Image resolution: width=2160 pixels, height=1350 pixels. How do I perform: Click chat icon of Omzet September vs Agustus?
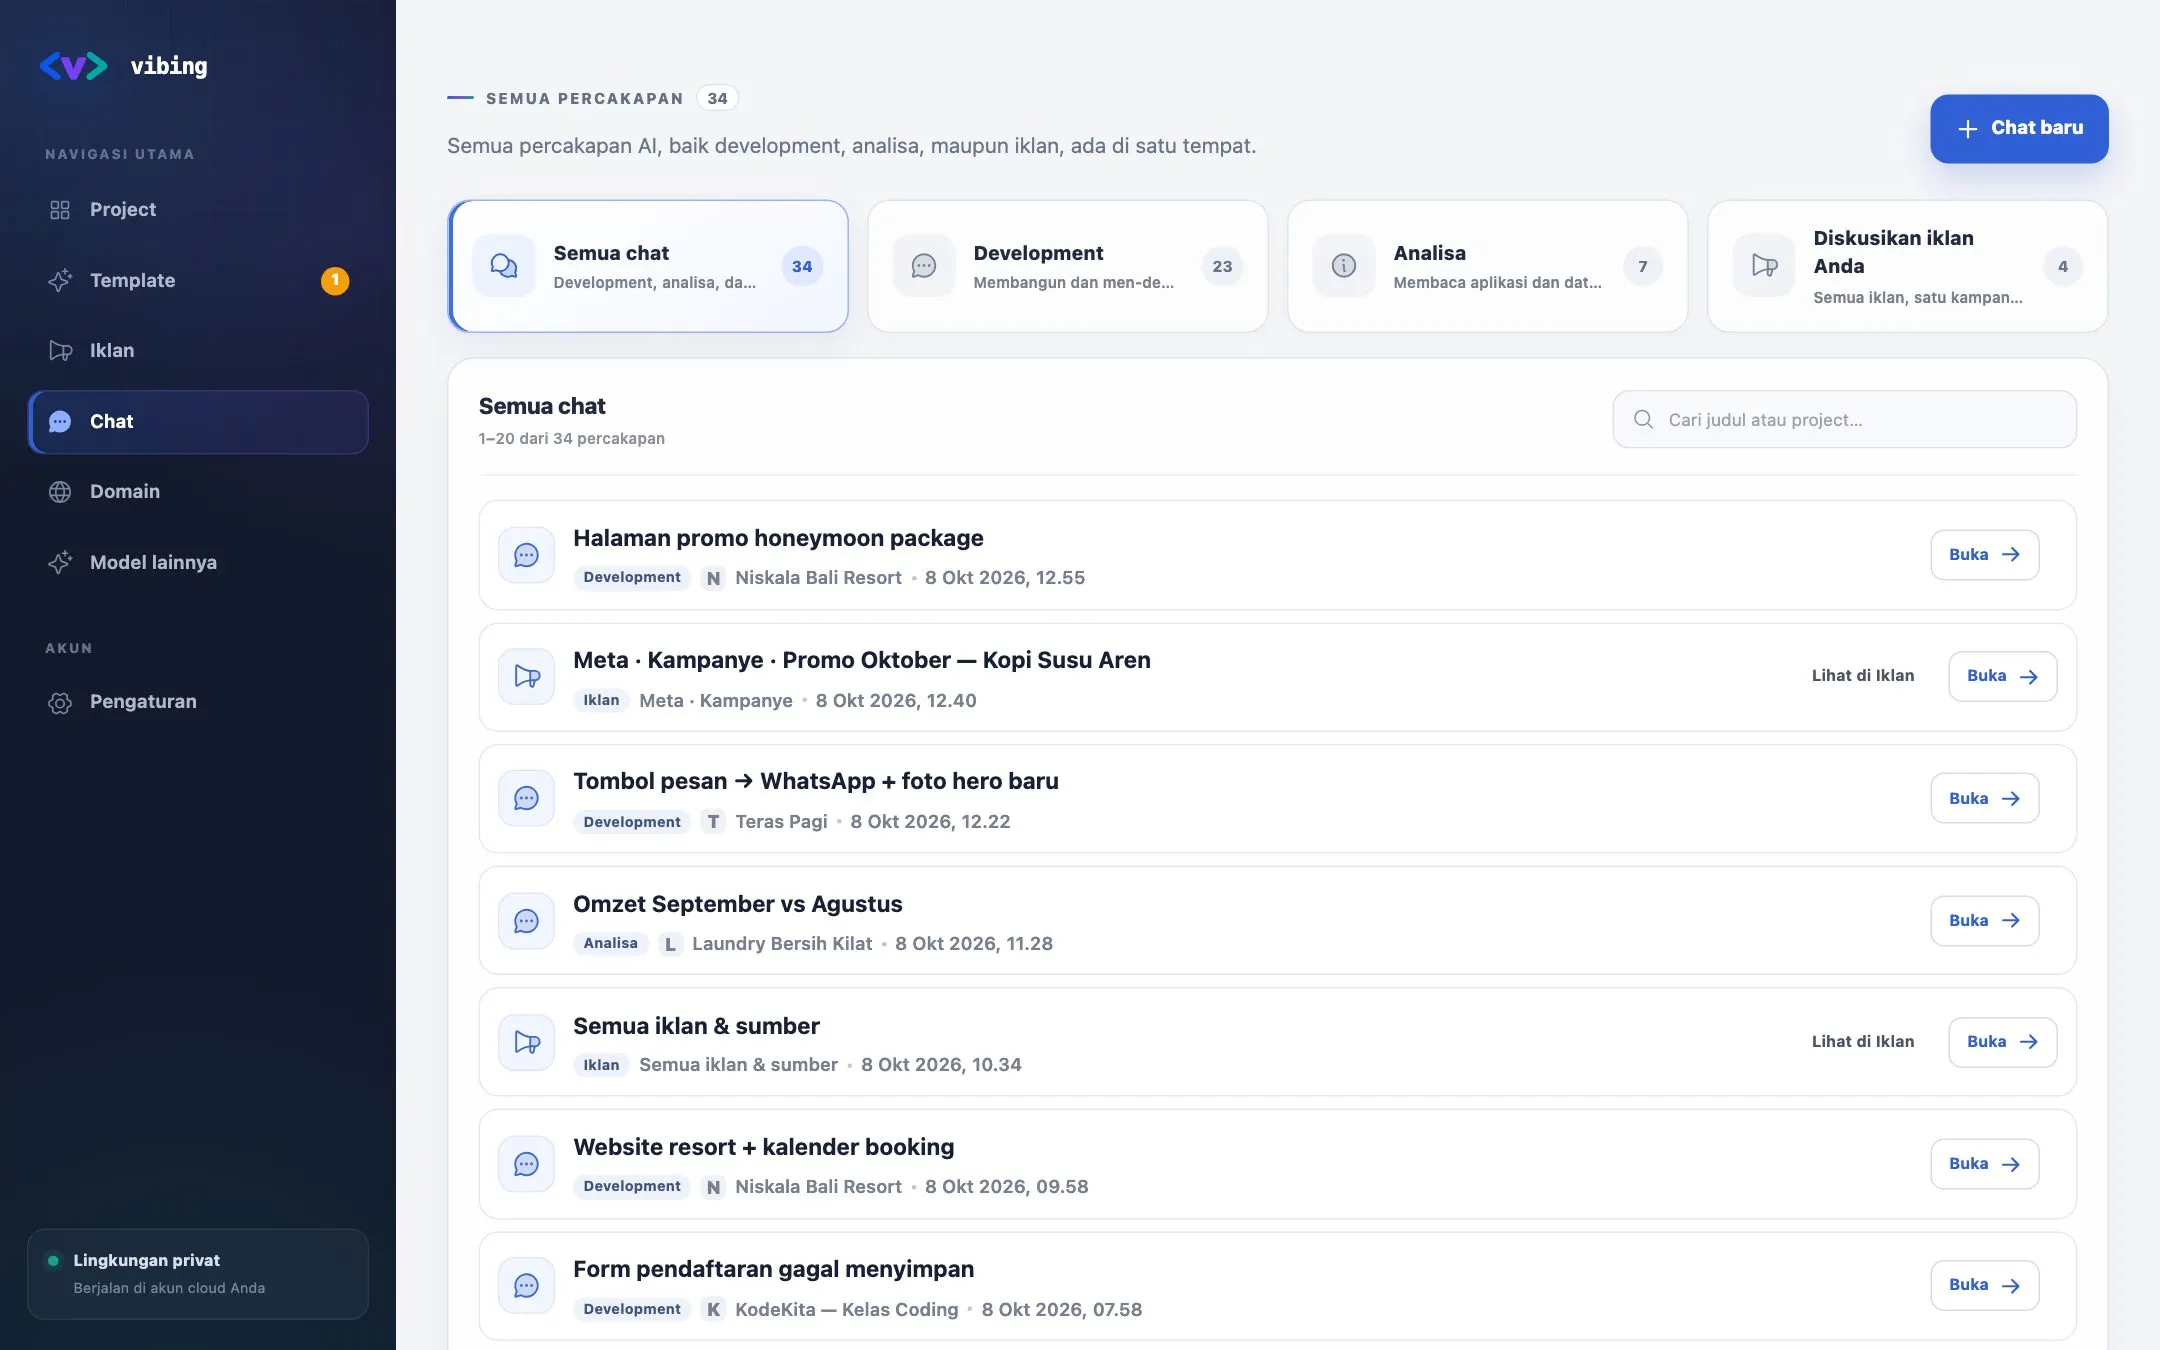(x=527, y=921)
